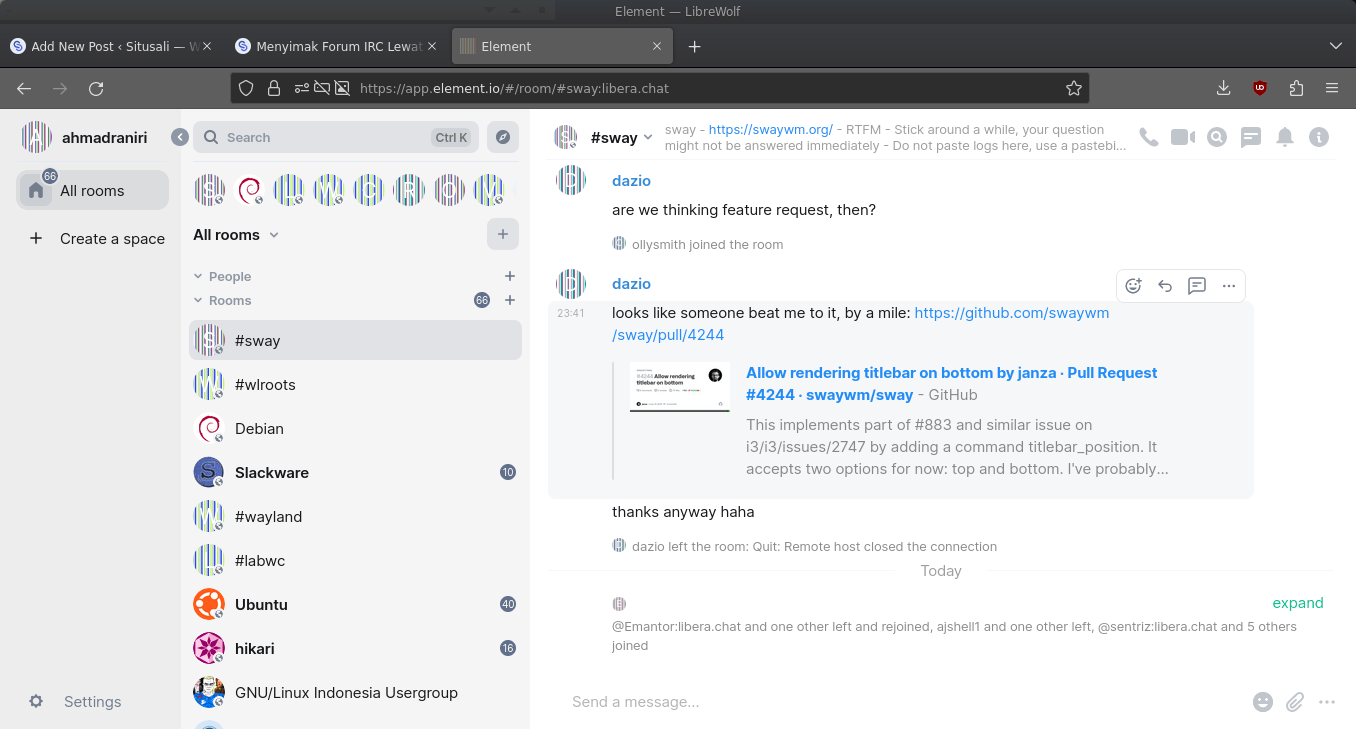
Task: Open the hikari room
Action: click(355, 648)
